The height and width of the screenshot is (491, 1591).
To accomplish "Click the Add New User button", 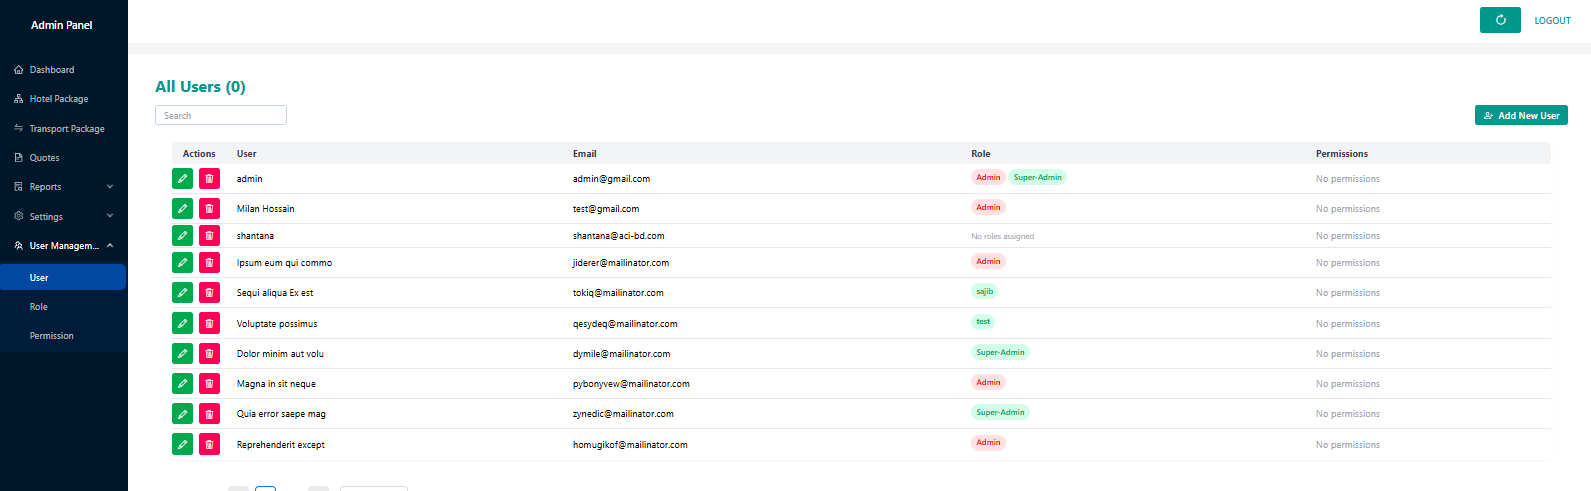I will [x=1520, y=116].
